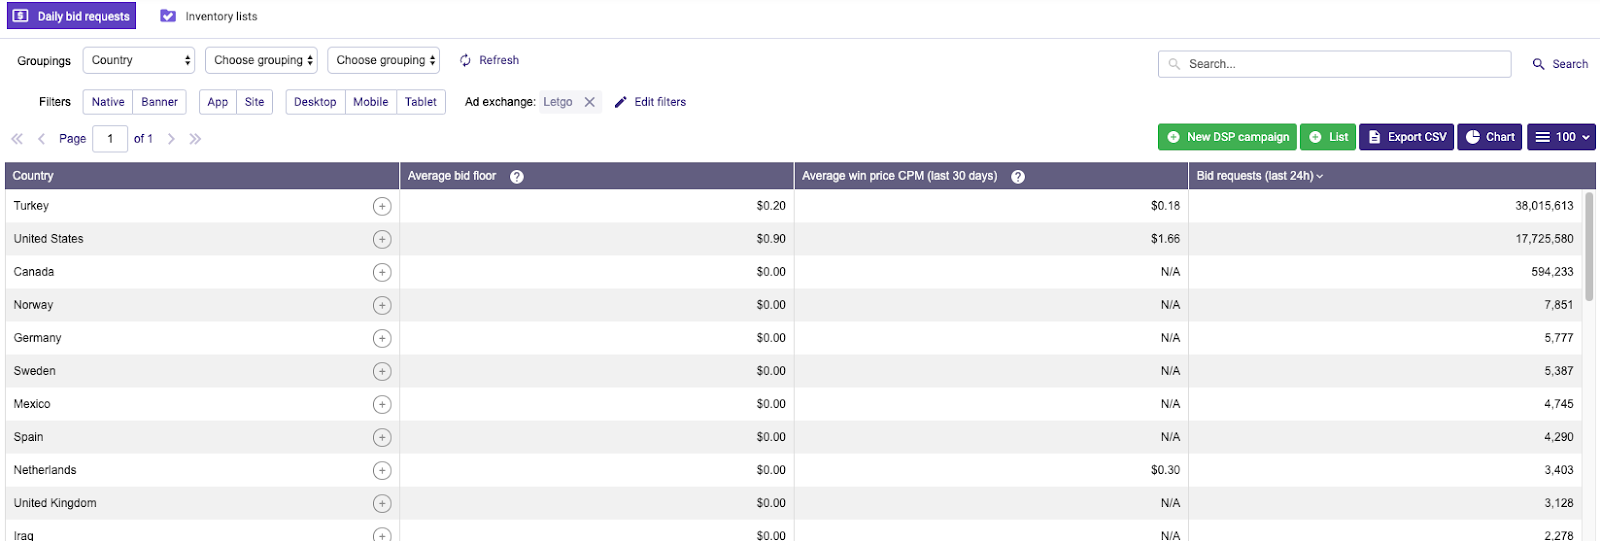Sort by Bid requests (last 24h) column
The height and width of the screenshot is (541, 1600).
1259,176
